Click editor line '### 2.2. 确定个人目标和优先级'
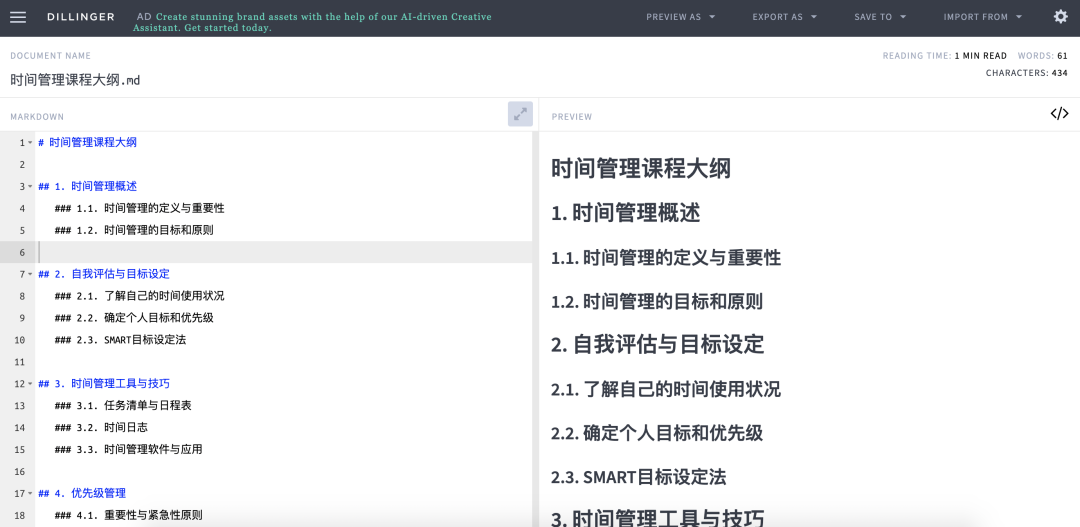Viewport: 1080px width, 527px height. pyautogui.click(x=134, y=318)
